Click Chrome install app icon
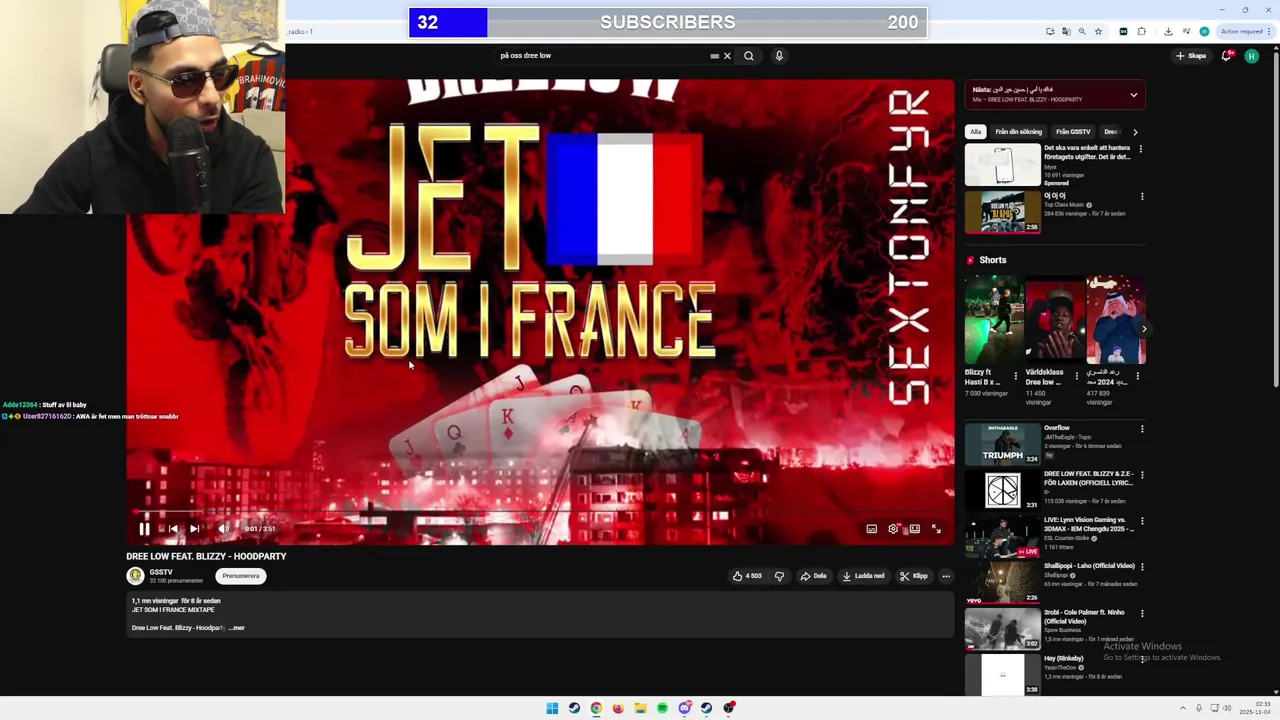Viewport: 1280px width, 720px height. click(1050, 31)
